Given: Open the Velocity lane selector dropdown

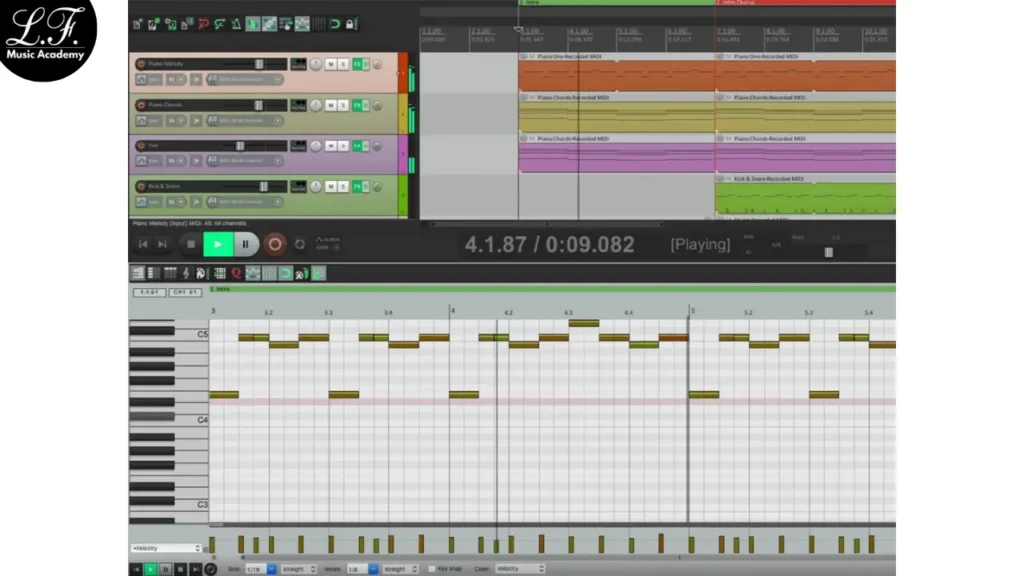Looking at the screenshot, I should [167, 548].
